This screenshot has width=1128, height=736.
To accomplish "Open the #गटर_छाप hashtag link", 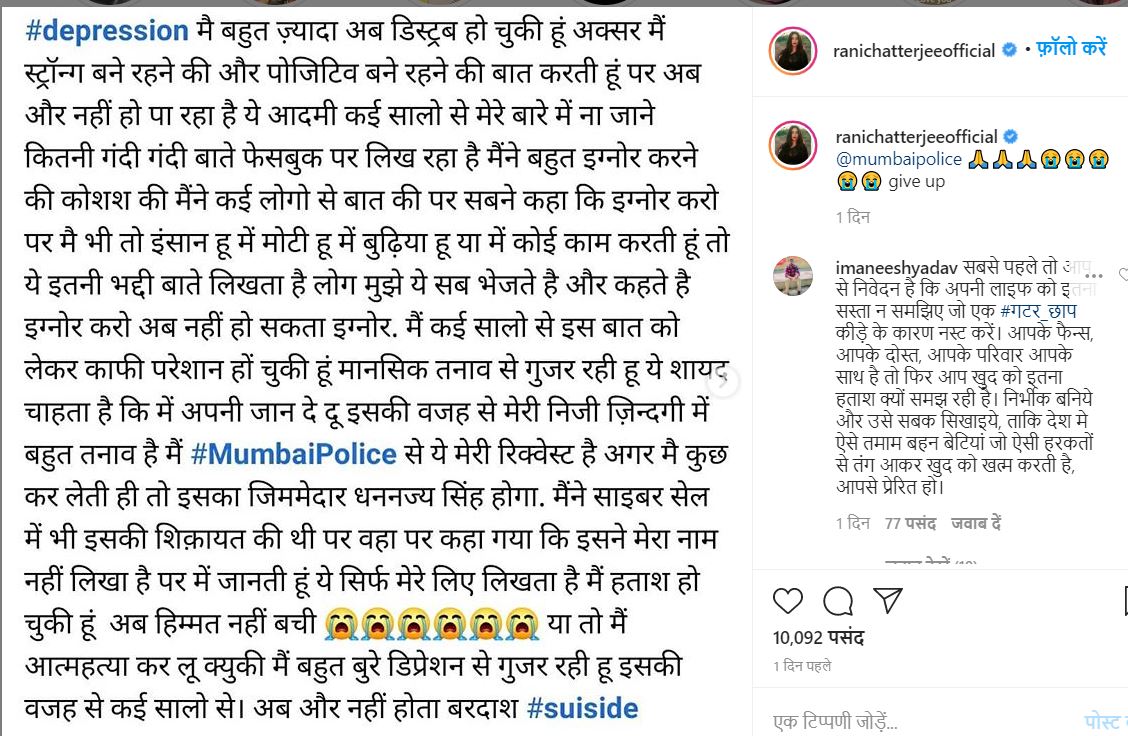I will pos(1038,311).
